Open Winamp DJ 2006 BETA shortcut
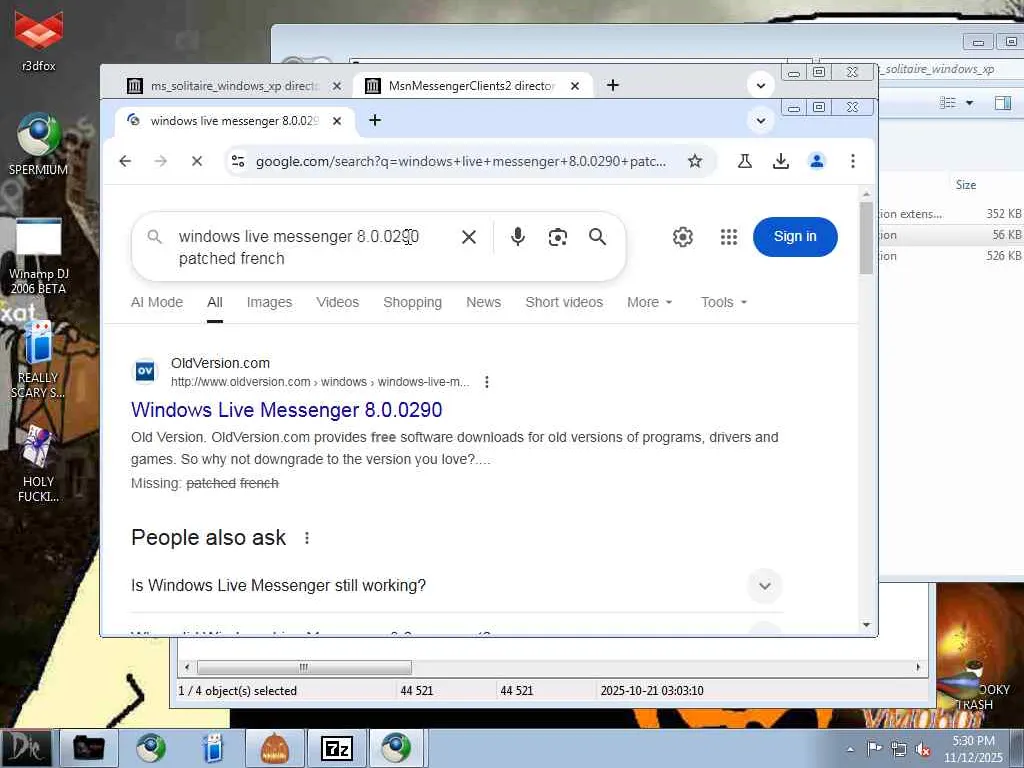 pyautogui.click(x=39, y=256)
